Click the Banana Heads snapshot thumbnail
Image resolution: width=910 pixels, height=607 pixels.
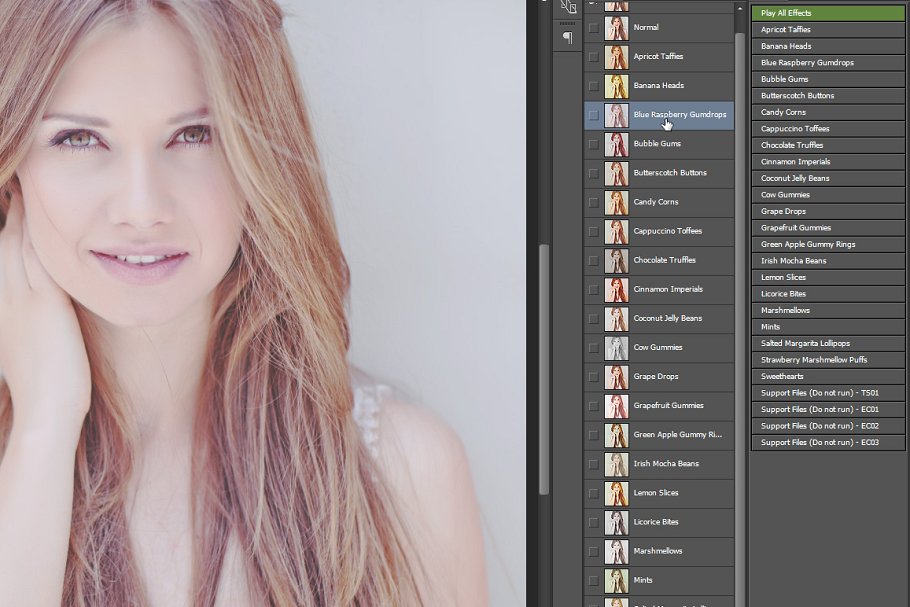[616, 86]
